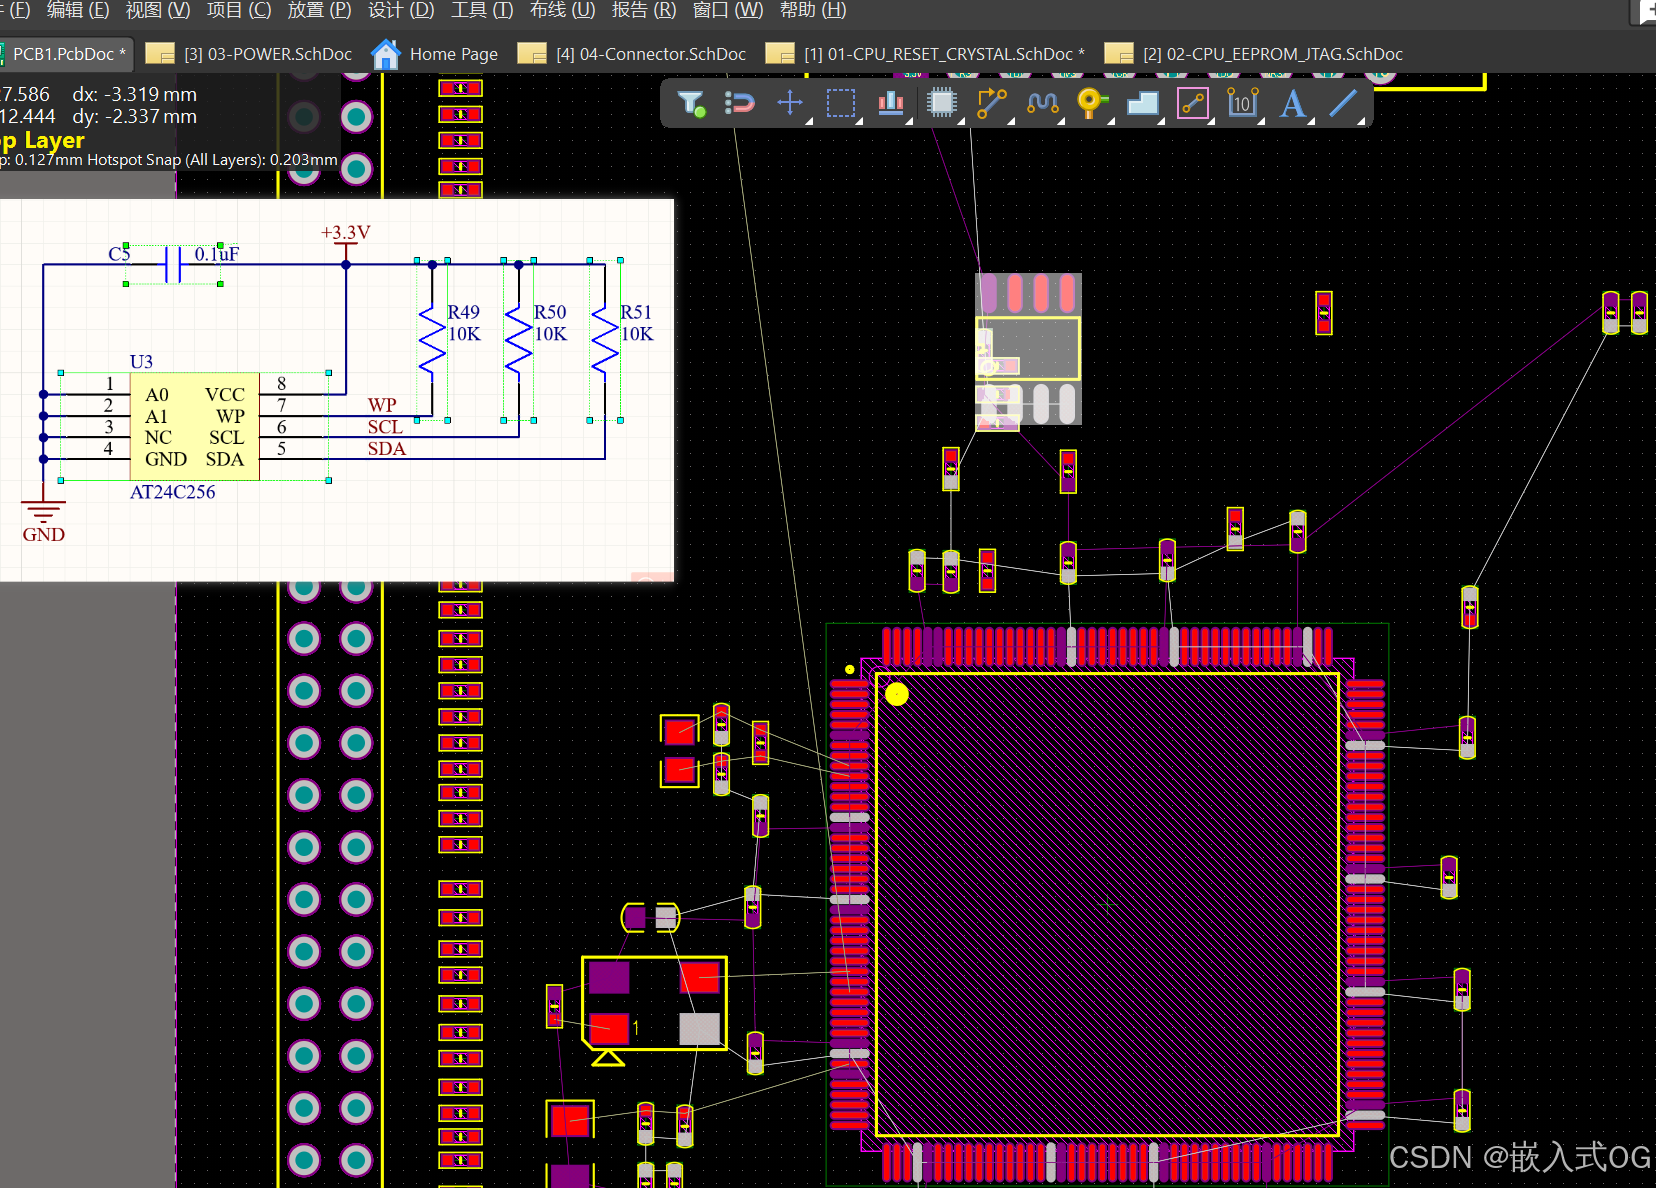Click the 03-POWER.SchDoc document icon
Screen dimensions: 1656x1188
click(160, 54)
